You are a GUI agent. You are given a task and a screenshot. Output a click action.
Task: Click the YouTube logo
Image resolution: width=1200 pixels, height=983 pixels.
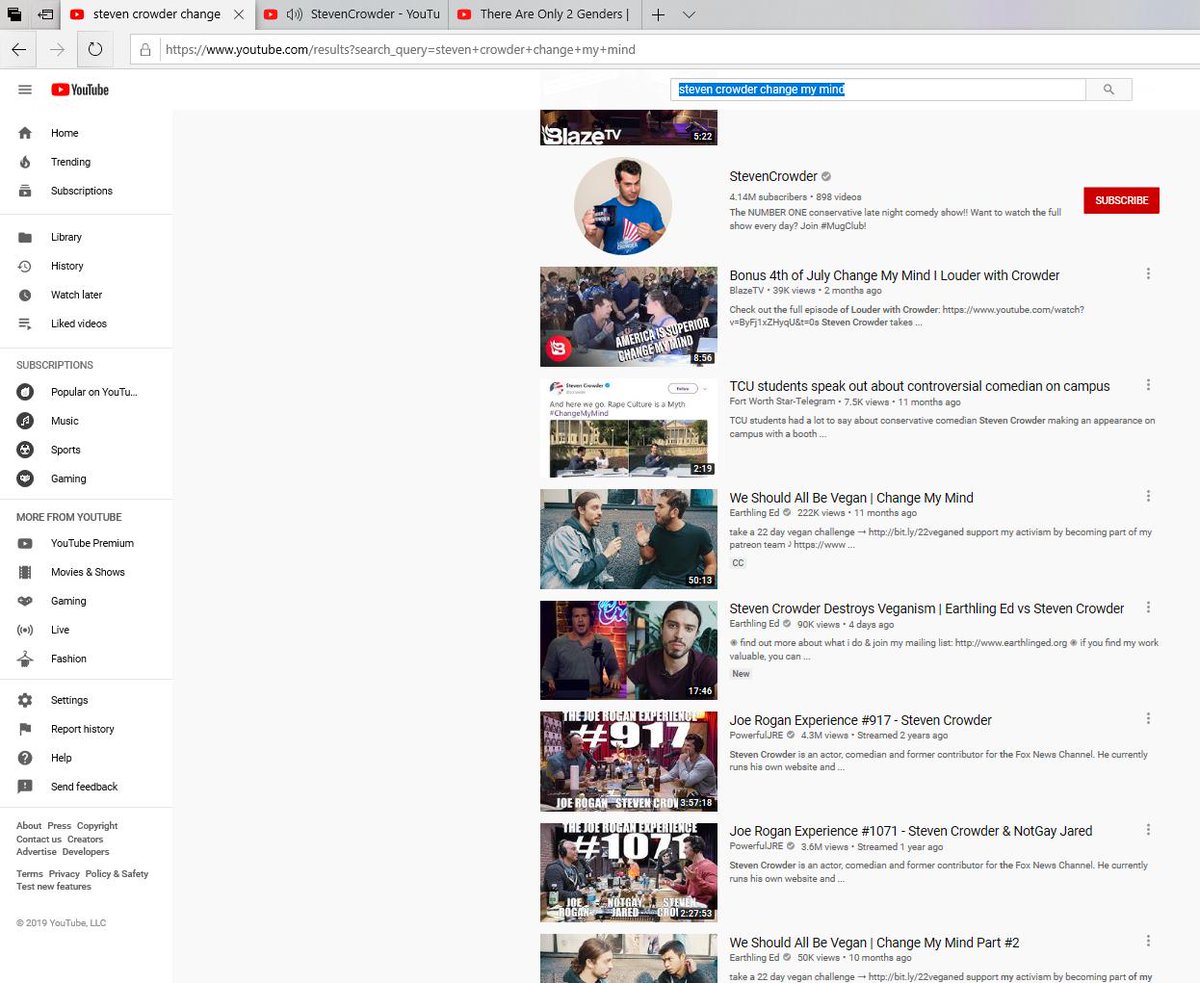click(80, 90)
